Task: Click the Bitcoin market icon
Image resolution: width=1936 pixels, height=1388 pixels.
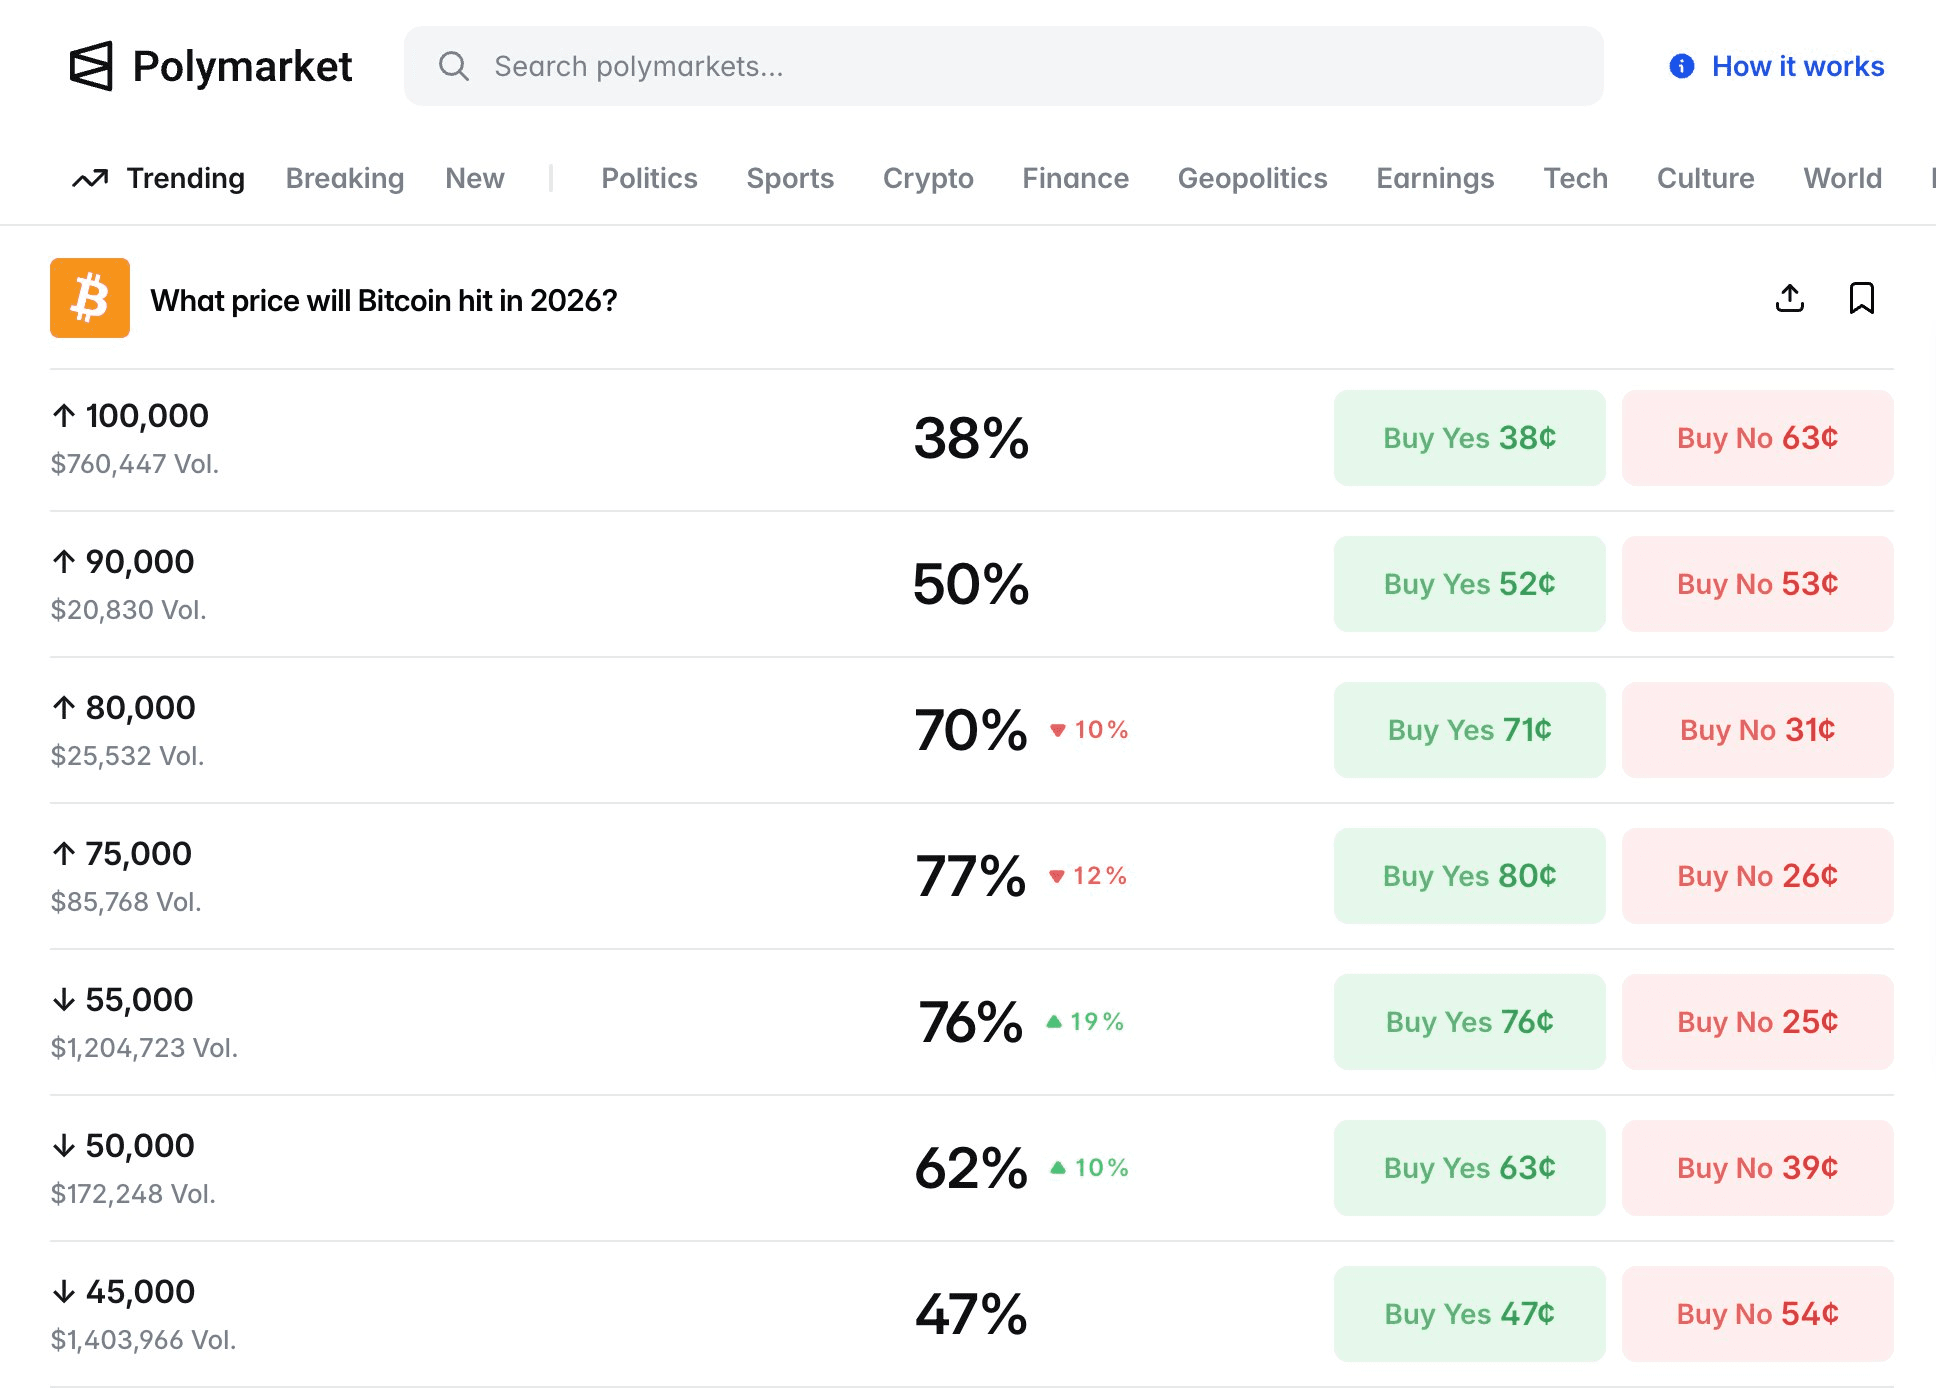Action: [x=90, y=298]
